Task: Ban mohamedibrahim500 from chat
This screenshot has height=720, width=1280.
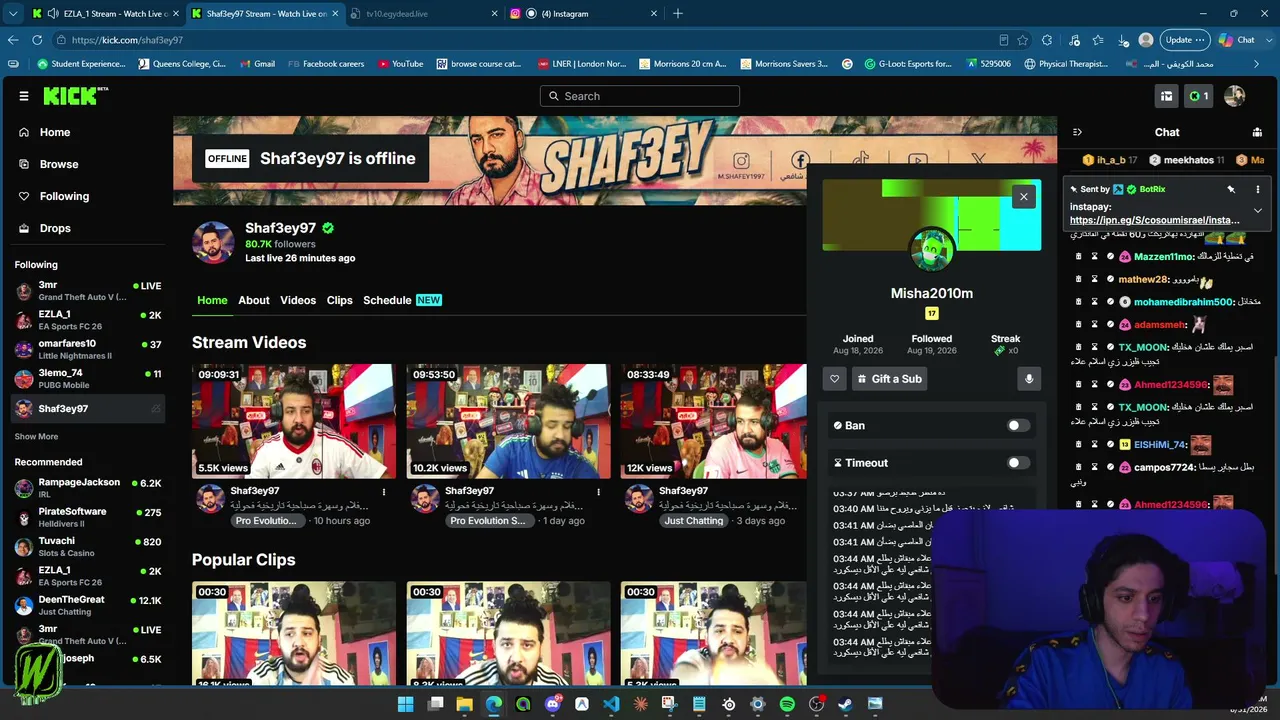Action: [x=1110, y=302]
